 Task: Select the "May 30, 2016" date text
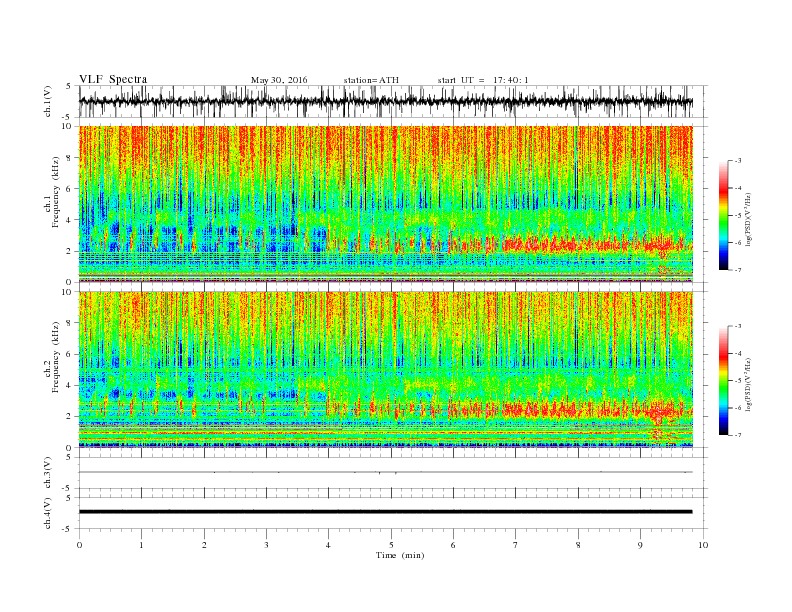coord(279,80)
